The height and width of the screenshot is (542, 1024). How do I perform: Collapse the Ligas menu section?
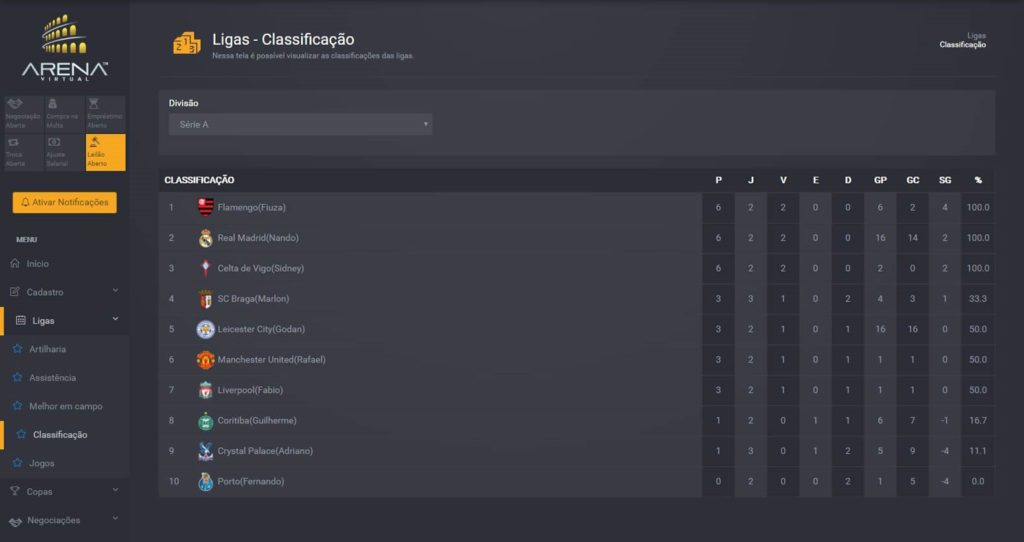point(65,321)
